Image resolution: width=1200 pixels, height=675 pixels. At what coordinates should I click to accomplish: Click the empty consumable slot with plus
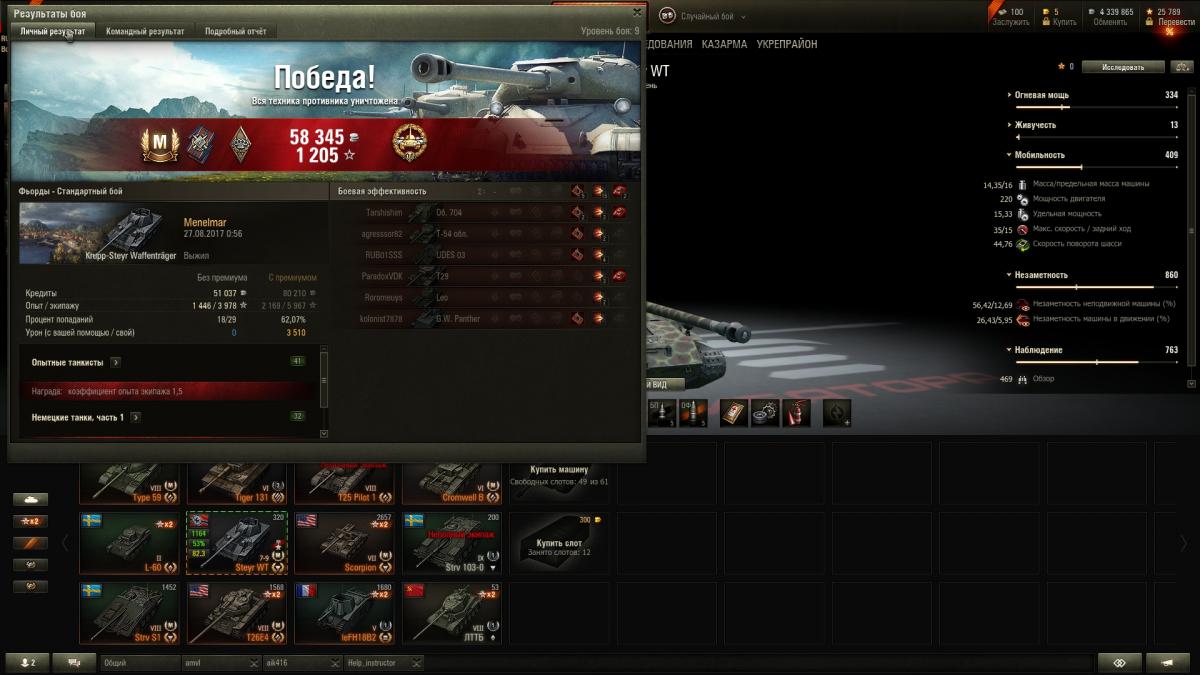coord(837,412)
